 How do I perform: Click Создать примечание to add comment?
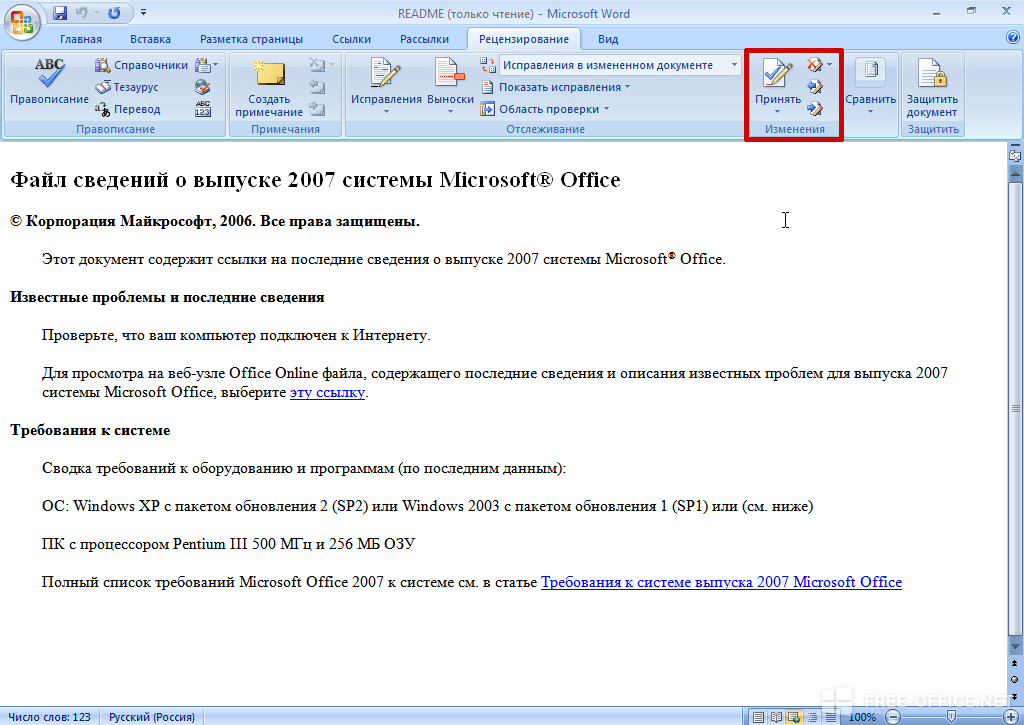click(269, 89)
